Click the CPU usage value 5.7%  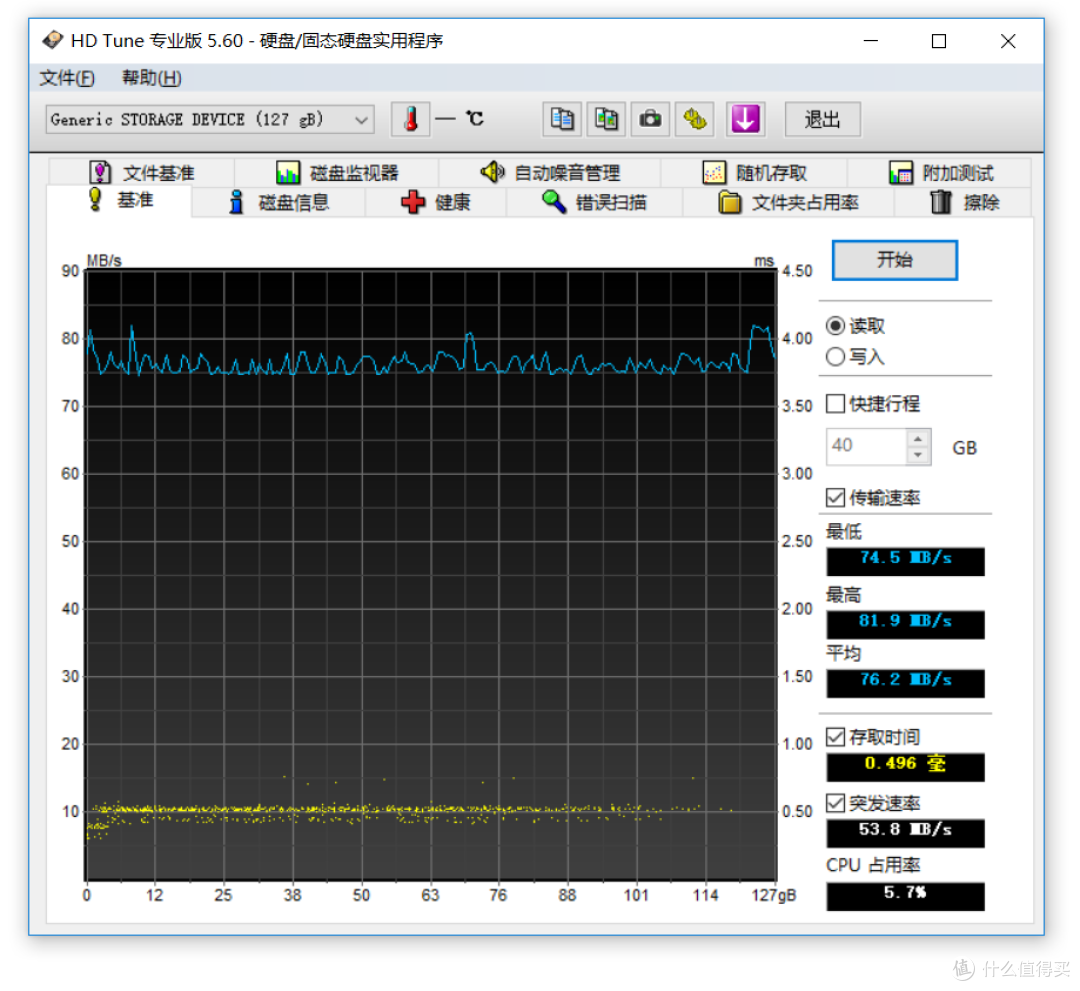[x=905, y=896]
